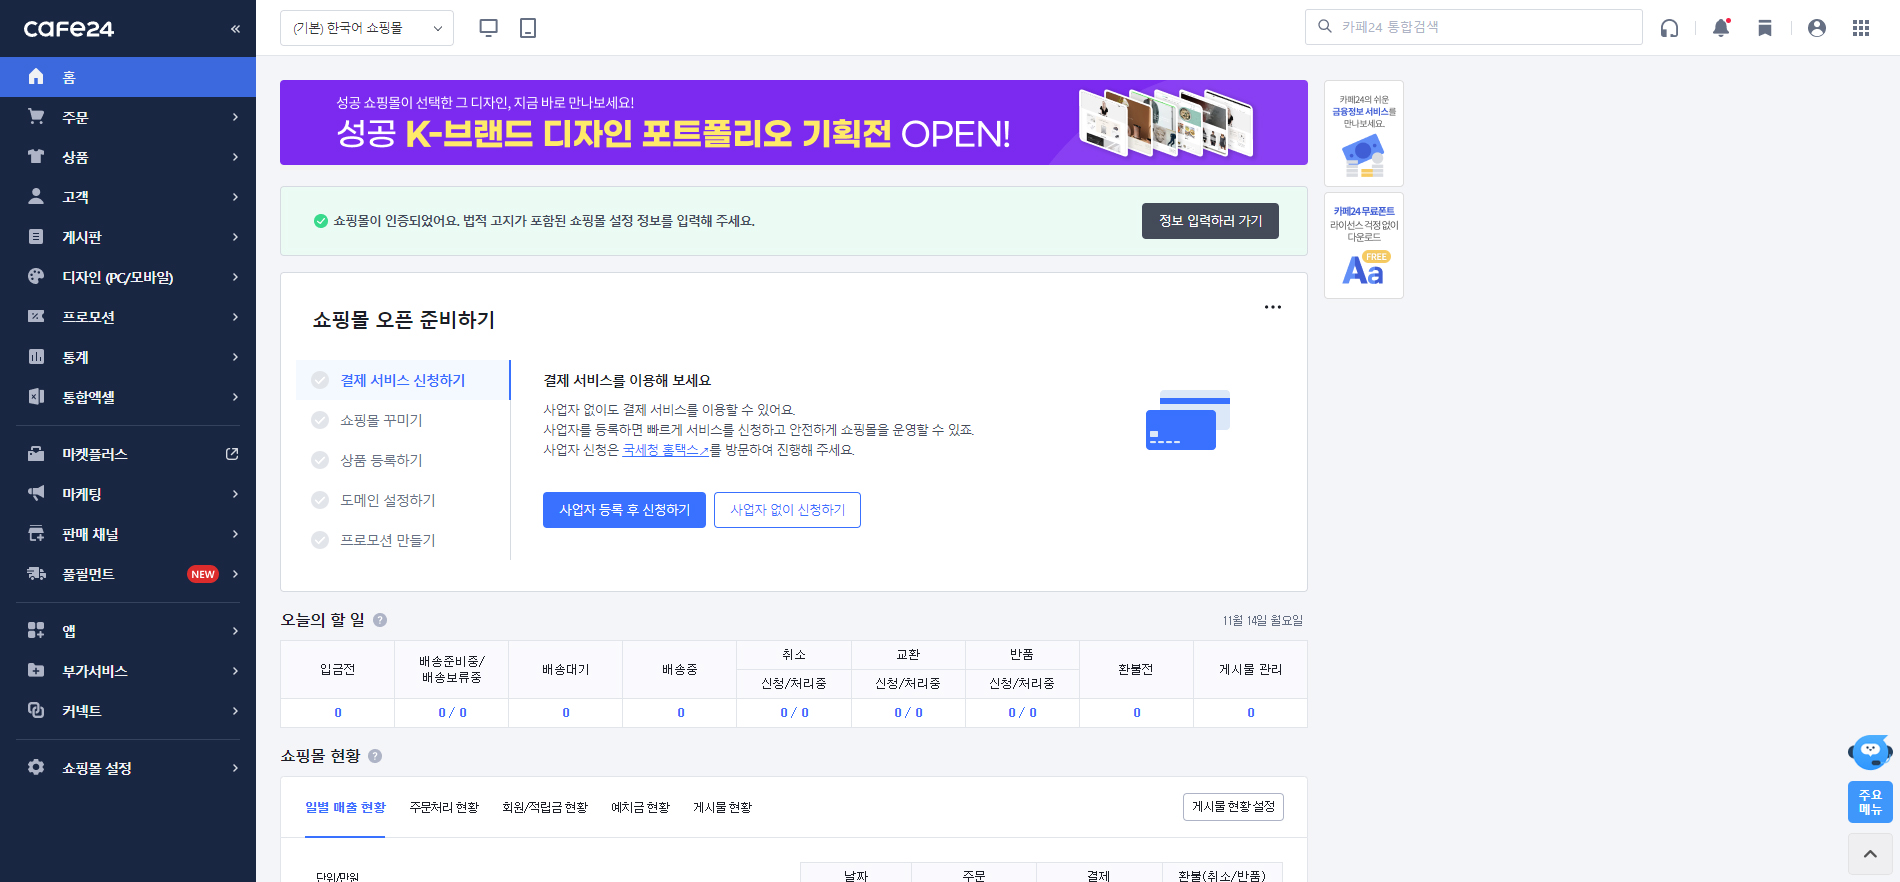Select the 쇼핑몰 꾸미기 step
1900x882 pixels.
point(403,420)
